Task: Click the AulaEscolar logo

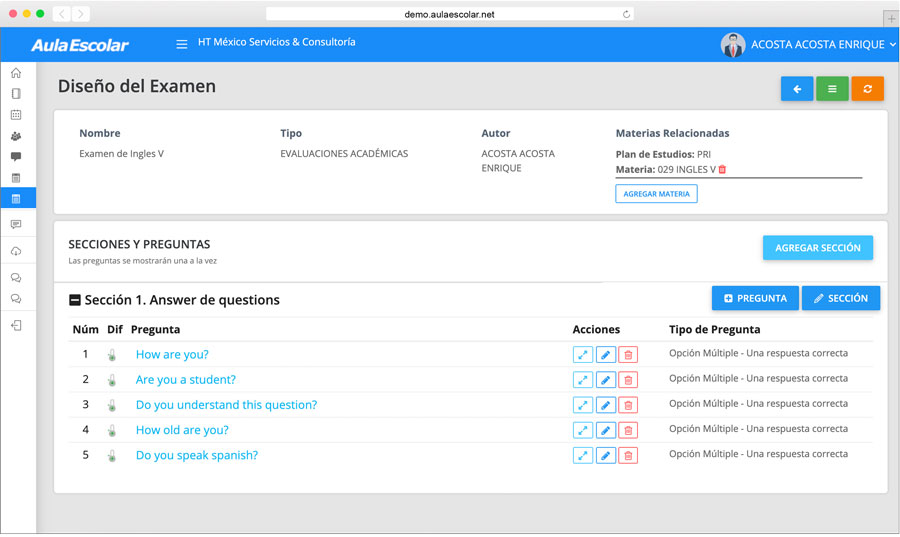Action: 80,45
